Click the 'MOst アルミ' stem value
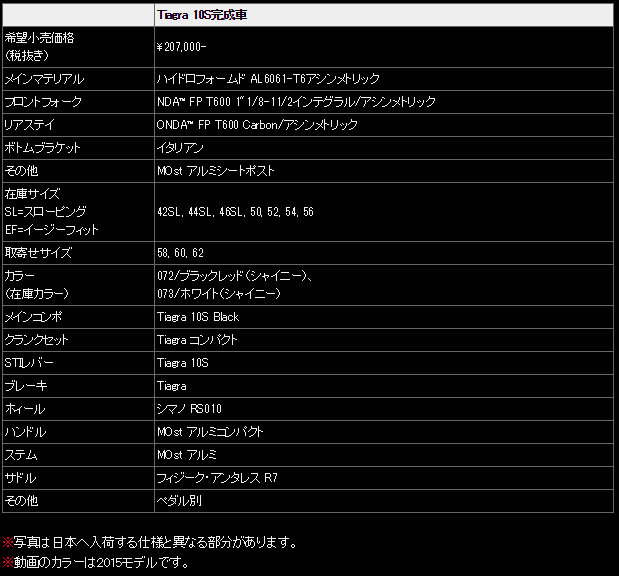This screenshot has height=576, width=619. [187, 455]
